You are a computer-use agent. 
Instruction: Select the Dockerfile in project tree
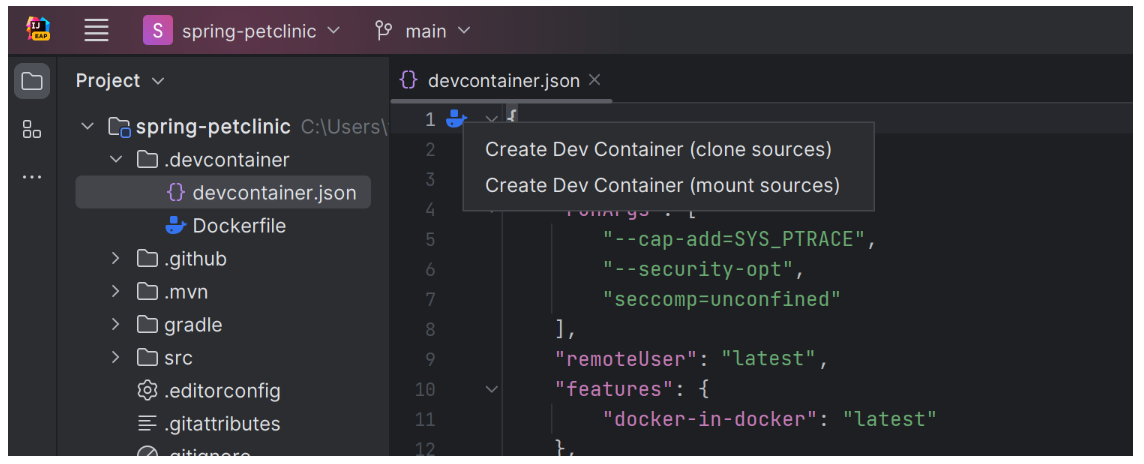(x=239, y=226)
